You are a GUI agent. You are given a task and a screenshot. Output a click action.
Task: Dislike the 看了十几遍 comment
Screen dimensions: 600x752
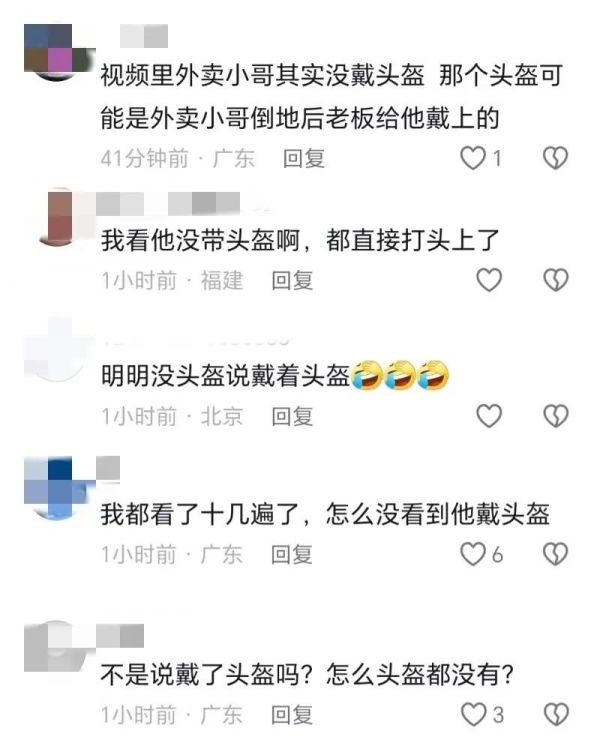(555, 554)
